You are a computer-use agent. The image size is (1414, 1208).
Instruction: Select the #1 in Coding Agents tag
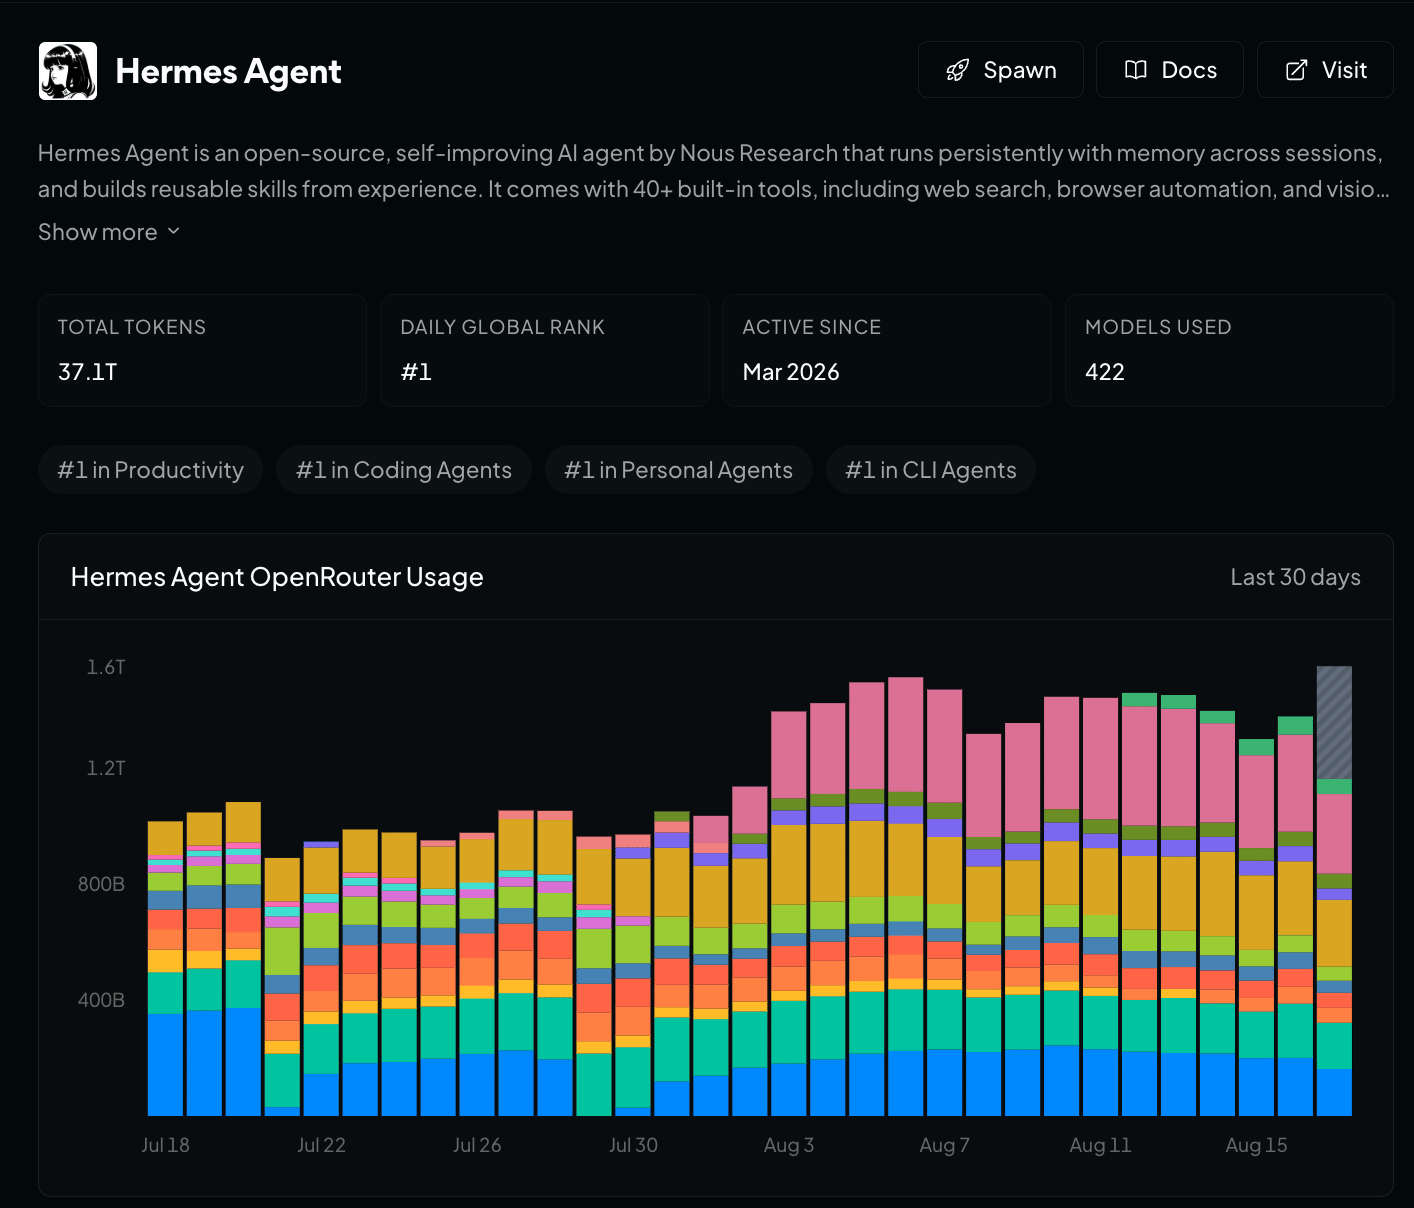tap(404, 470)
